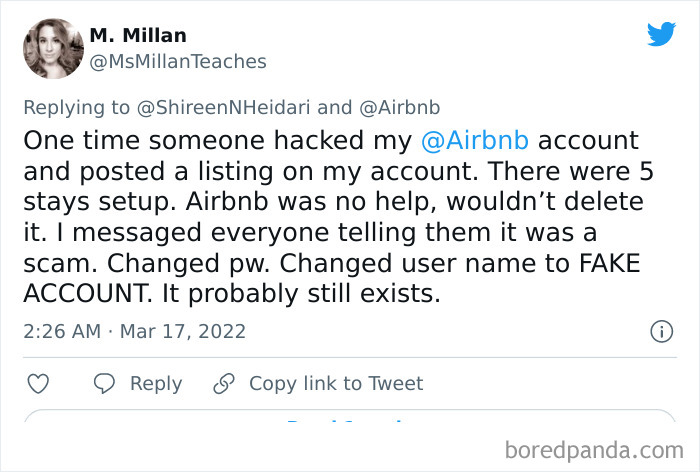Screen dimensions: 700x472
Task: Click the Twitter bird logo
Action: pyautogui.click(x=661, y=35)
